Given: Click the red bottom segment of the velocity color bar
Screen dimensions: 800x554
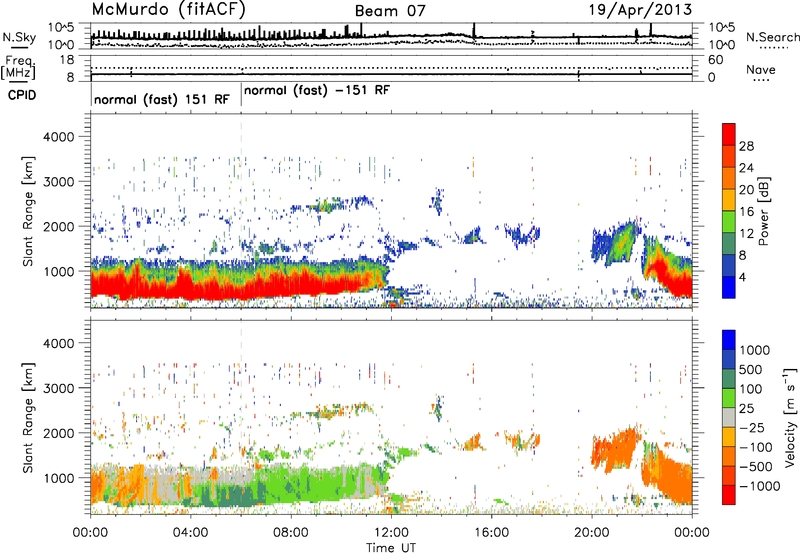Looking at the screenshot, I should [x=729, y=495].
